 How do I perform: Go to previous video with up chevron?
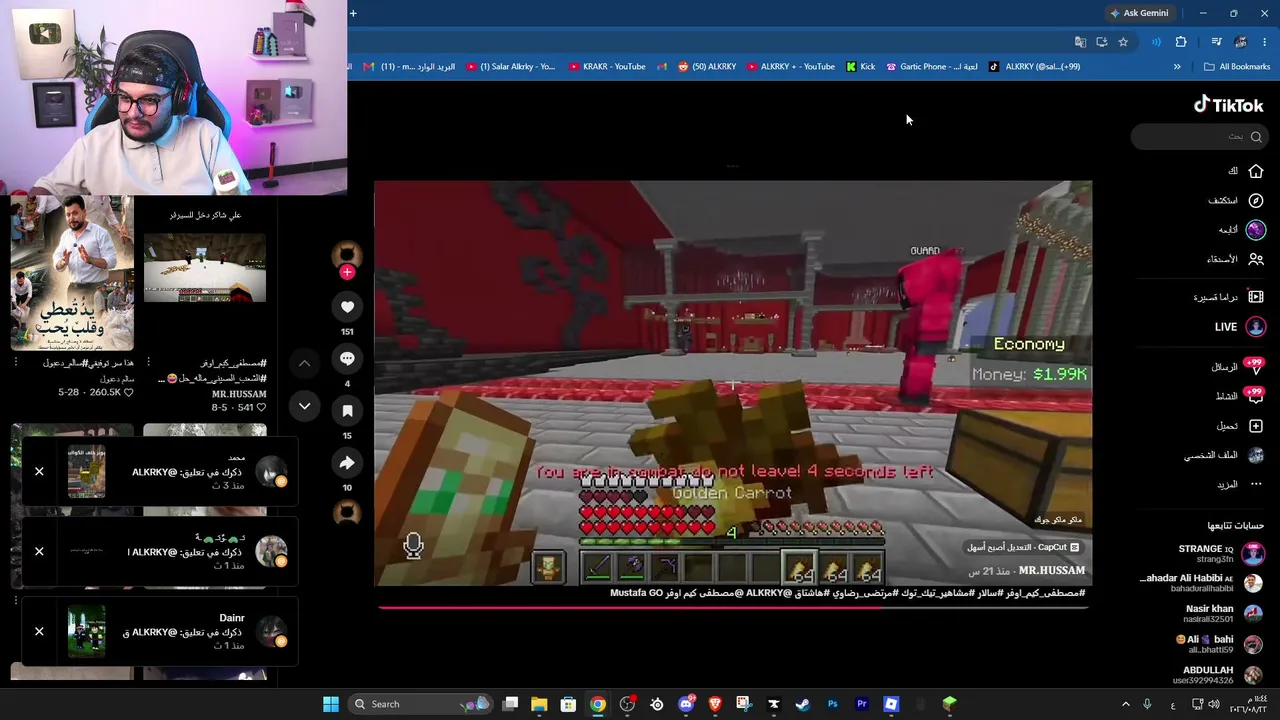pos(304,363)
